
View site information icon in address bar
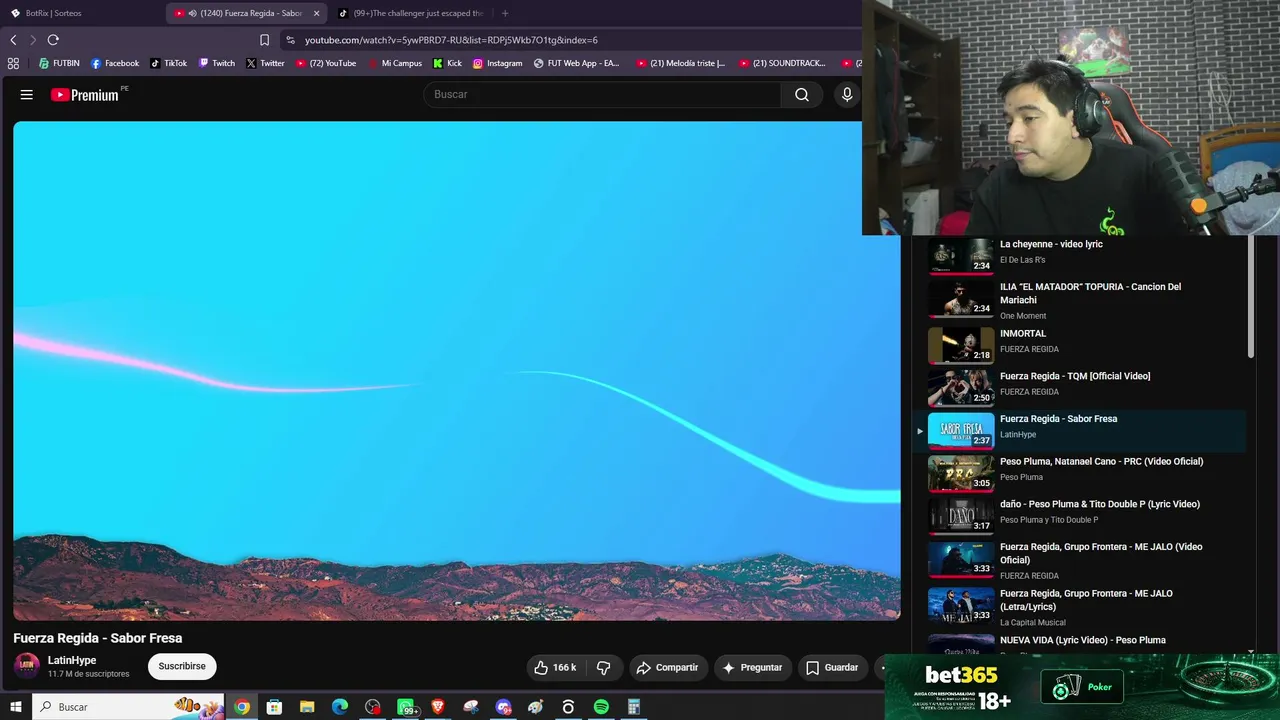290,40
